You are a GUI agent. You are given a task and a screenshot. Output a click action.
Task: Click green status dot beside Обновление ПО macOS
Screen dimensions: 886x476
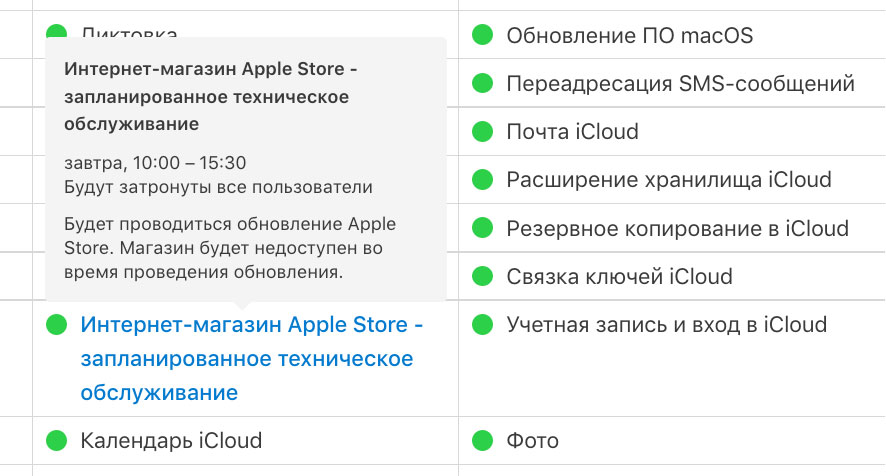click(x=482, y=35)
